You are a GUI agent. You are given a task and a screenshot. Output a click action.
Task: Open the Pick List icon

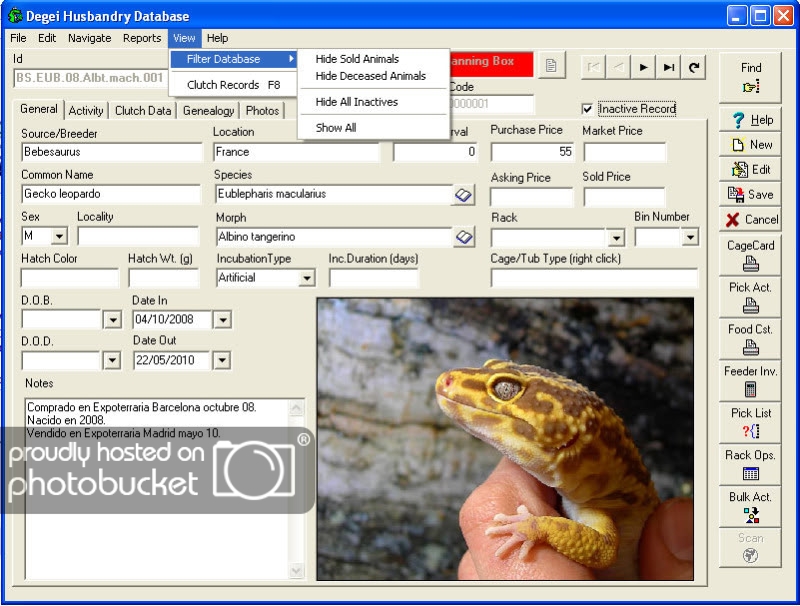click(750, 431)
